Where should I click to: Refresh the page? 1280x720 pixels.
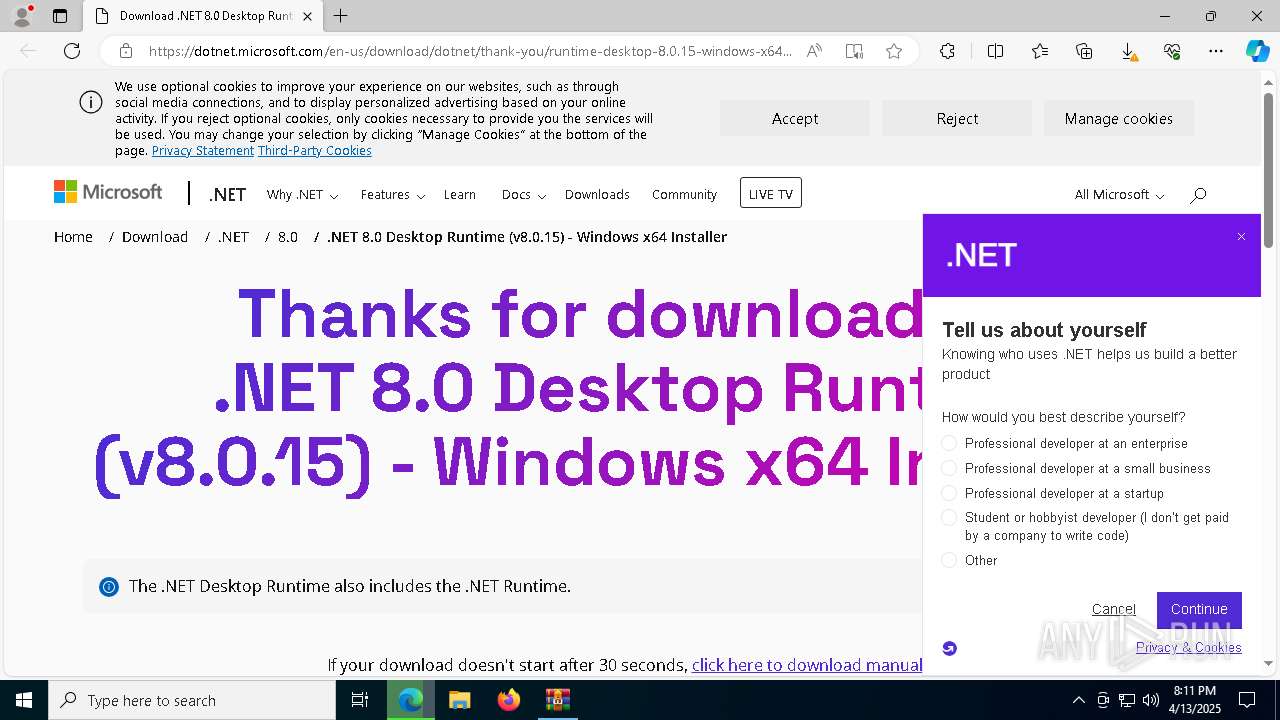(72, 51)
